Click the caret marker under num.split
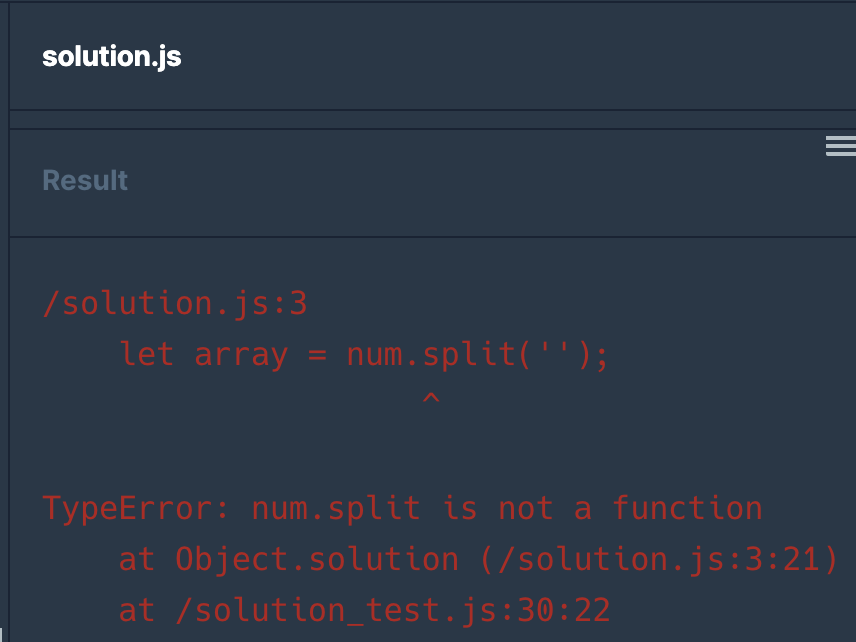856x642 pixels. 431,398
